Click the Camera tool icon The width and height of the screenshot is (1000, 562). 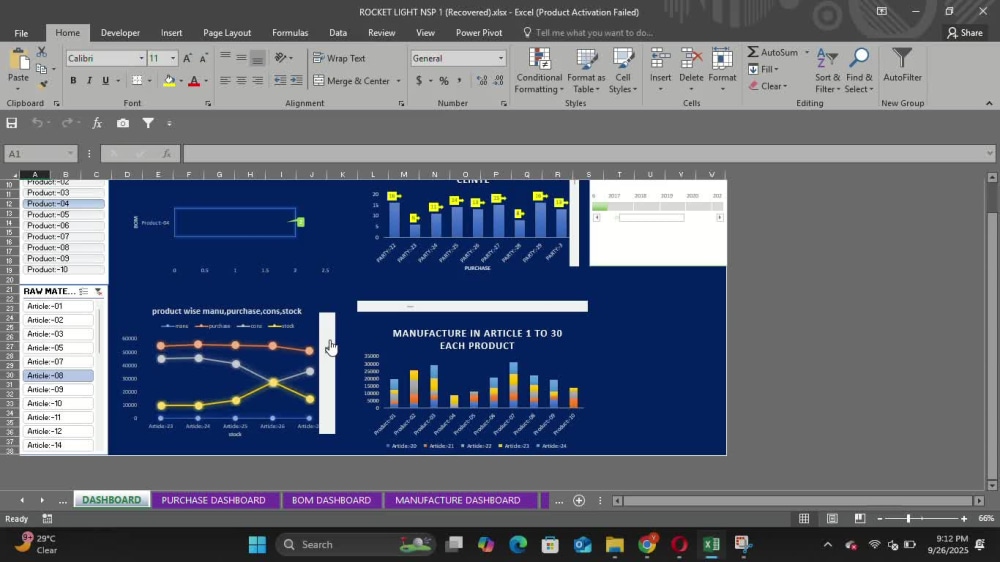pyautogui.click(x=122, y=123)
